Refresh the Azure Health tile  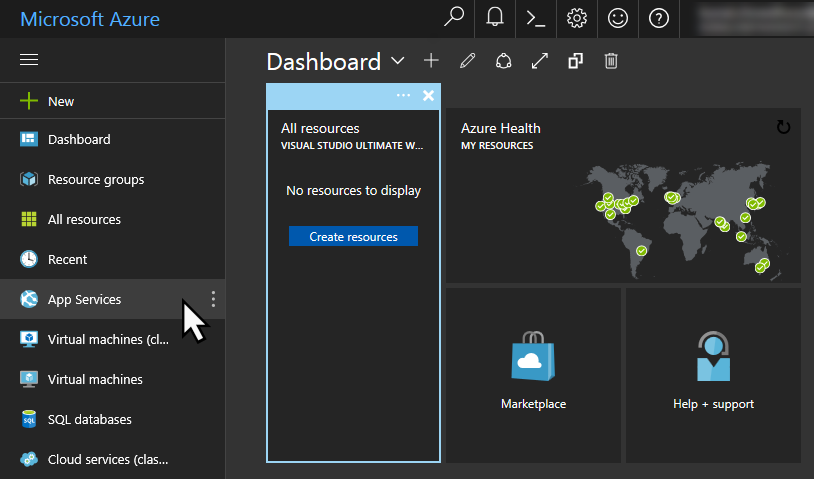783,127
